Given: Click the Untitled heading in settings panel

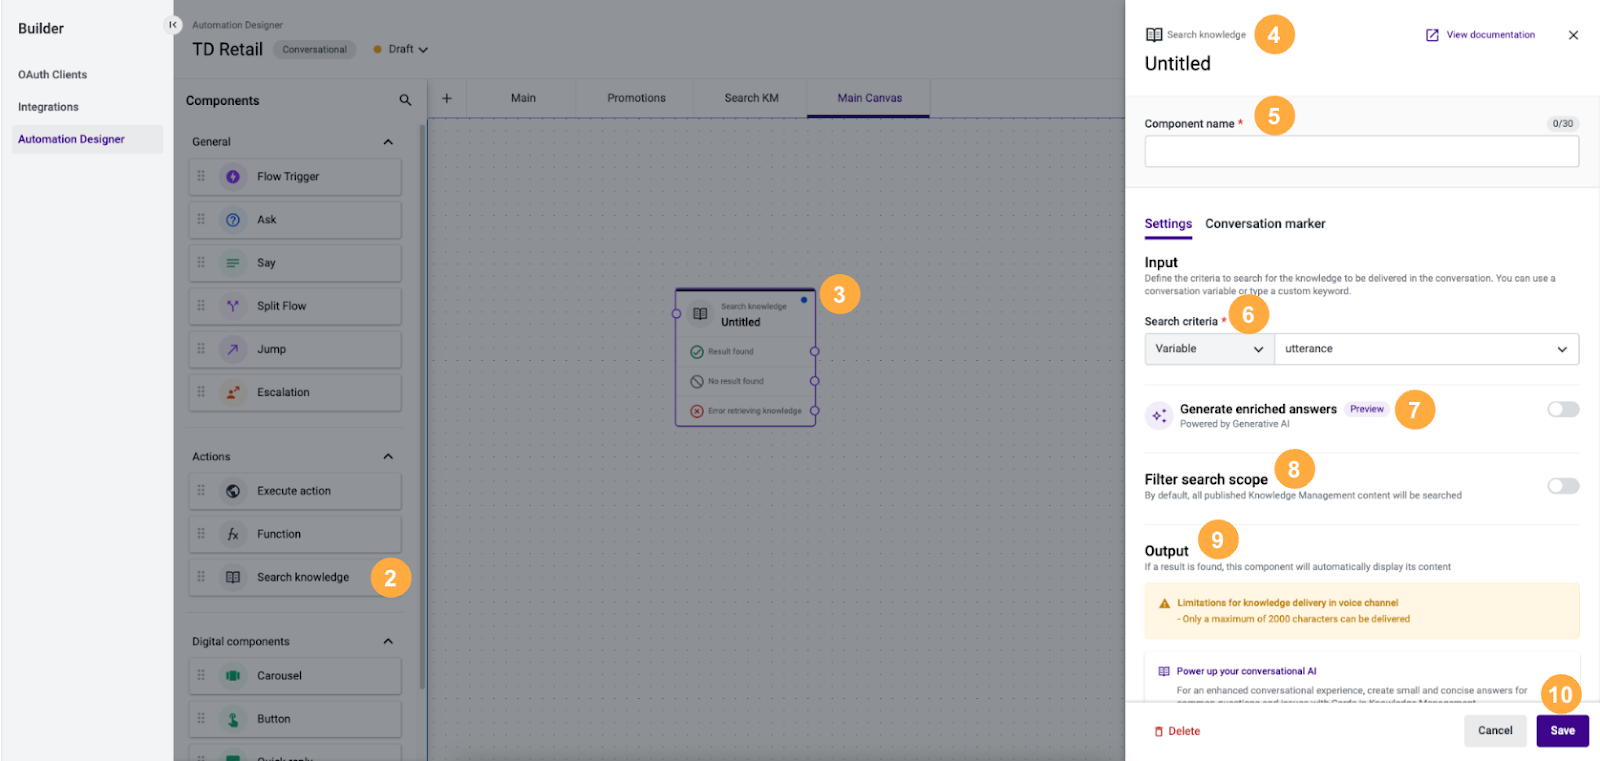Looking at the screenshot, I should pos(1178,64).
